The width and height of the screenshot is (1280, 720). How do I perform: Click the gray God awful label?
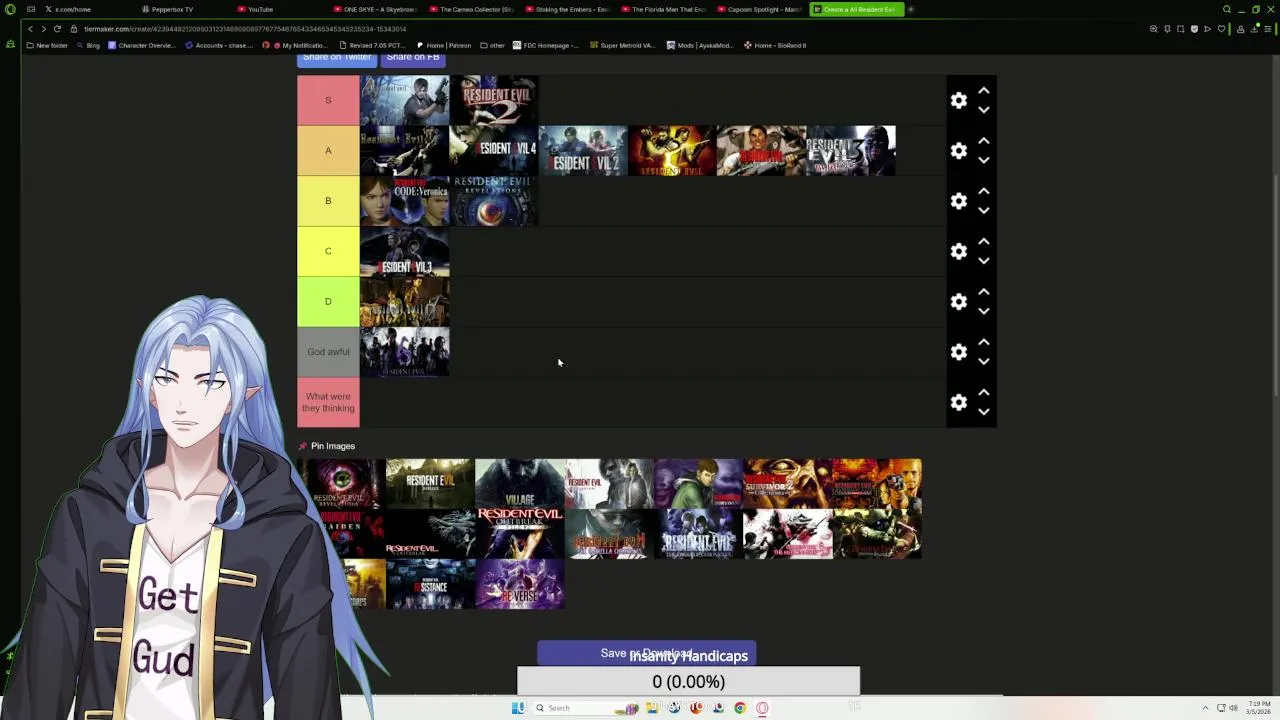coord(328,352)
